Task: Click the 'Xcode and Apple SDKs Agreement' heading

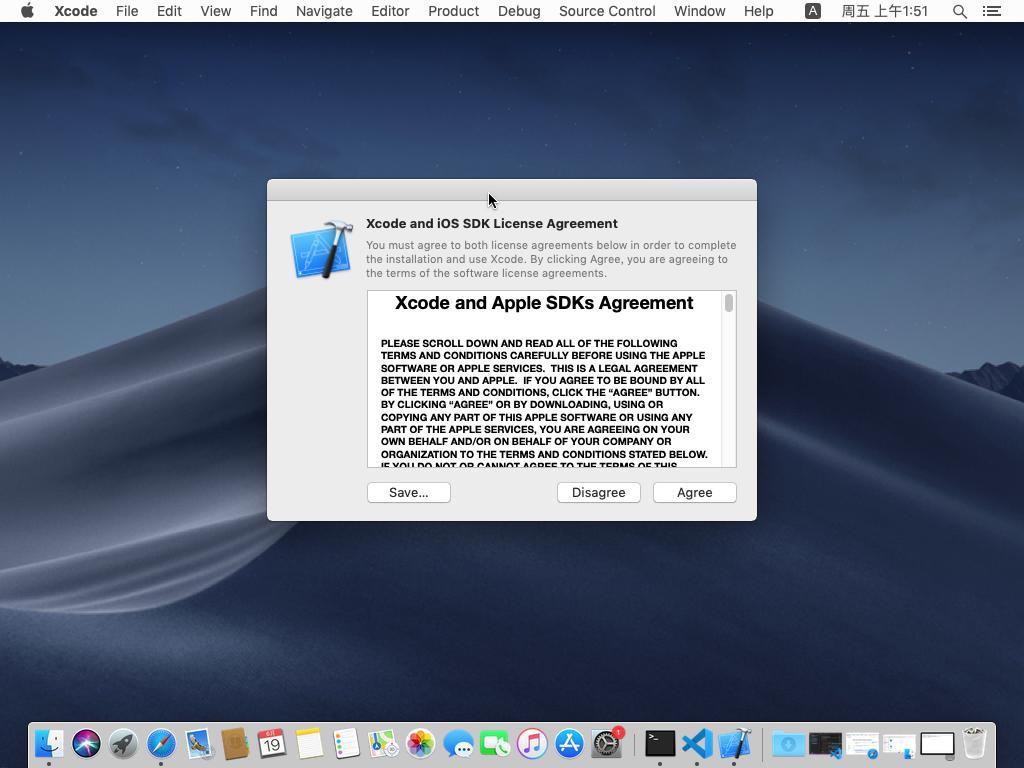Action: (x=544, y=303)
